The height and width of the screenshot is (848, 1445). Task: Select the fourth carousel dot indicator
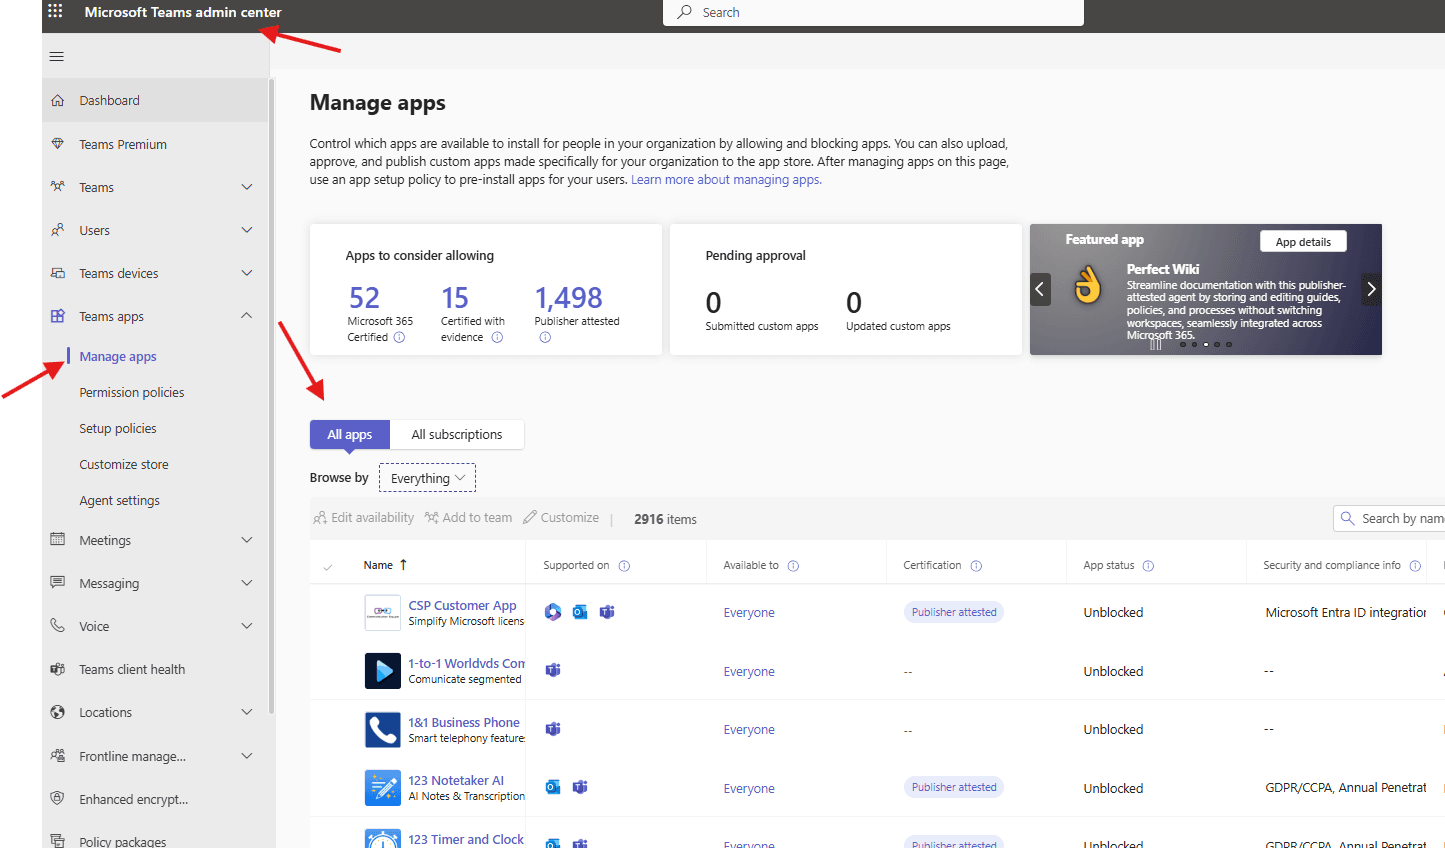pyautogui.click(x=1216, y=343)
